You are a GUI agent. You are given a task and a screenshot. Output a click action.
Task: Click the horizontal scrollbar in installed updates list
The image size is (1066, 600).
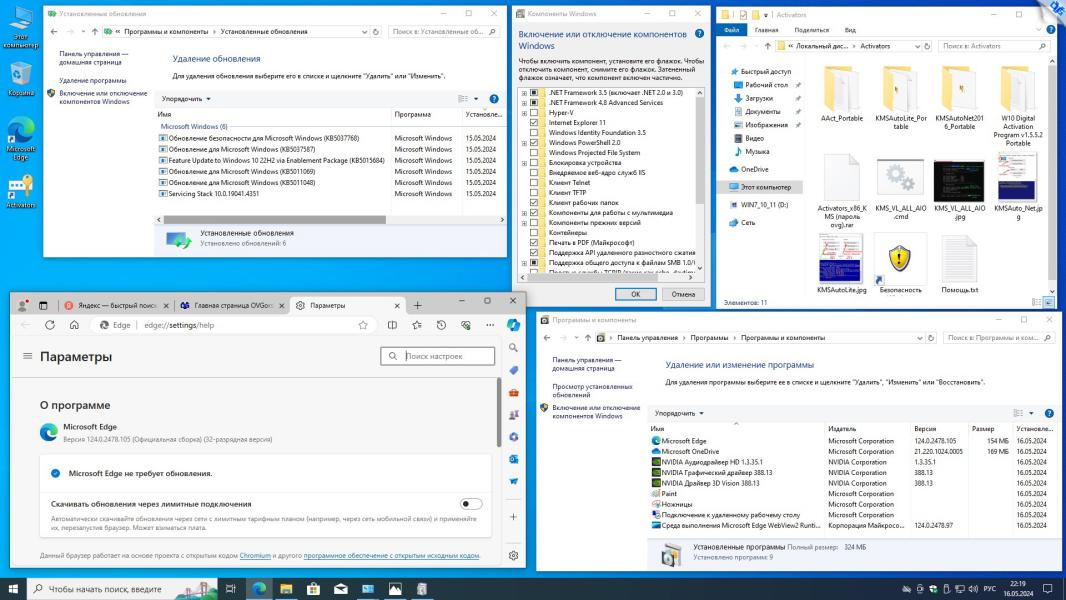275,220
